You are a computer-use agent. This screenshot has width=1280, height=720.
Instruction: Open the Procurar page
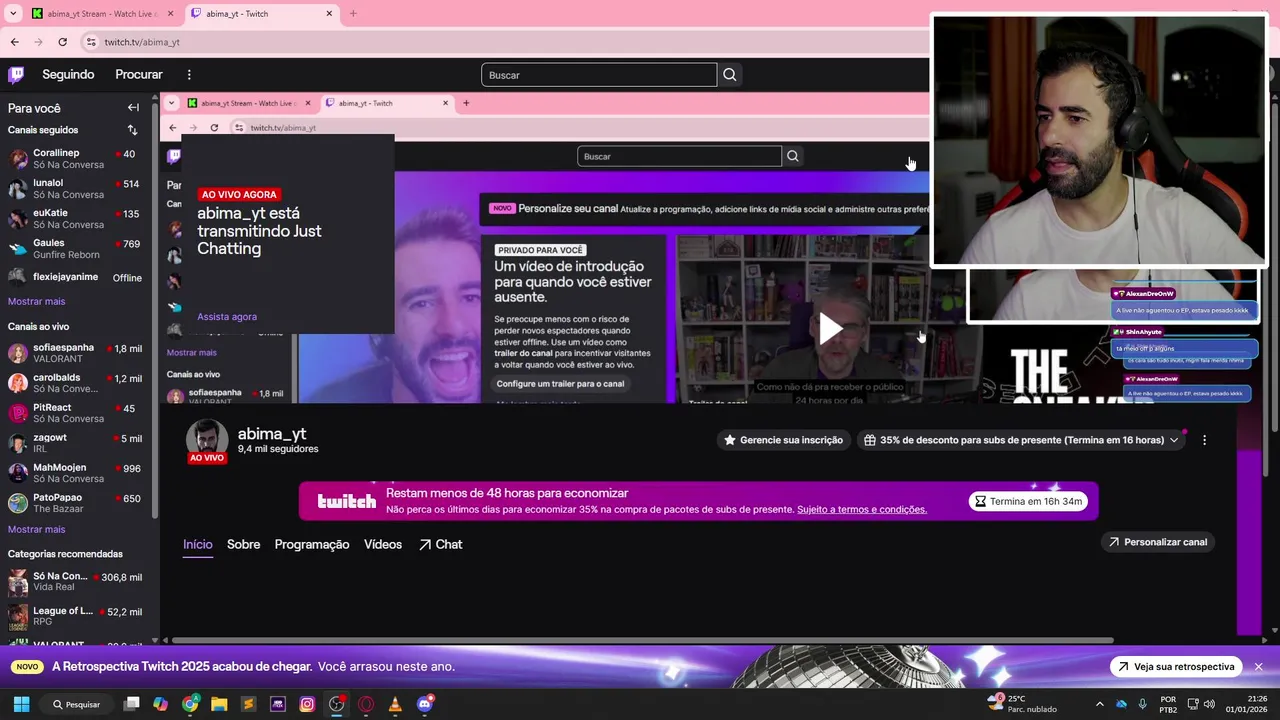(139, 74)
